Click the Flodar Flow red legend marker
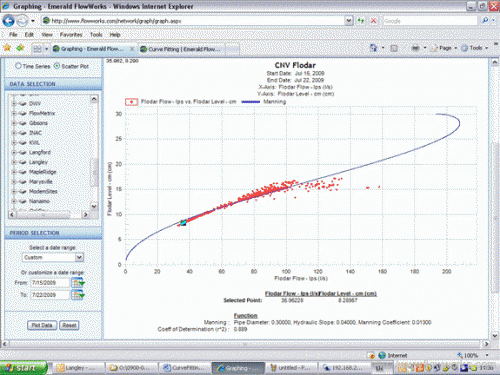The width and height of the screenshot is (500, 375). (131, 102)
